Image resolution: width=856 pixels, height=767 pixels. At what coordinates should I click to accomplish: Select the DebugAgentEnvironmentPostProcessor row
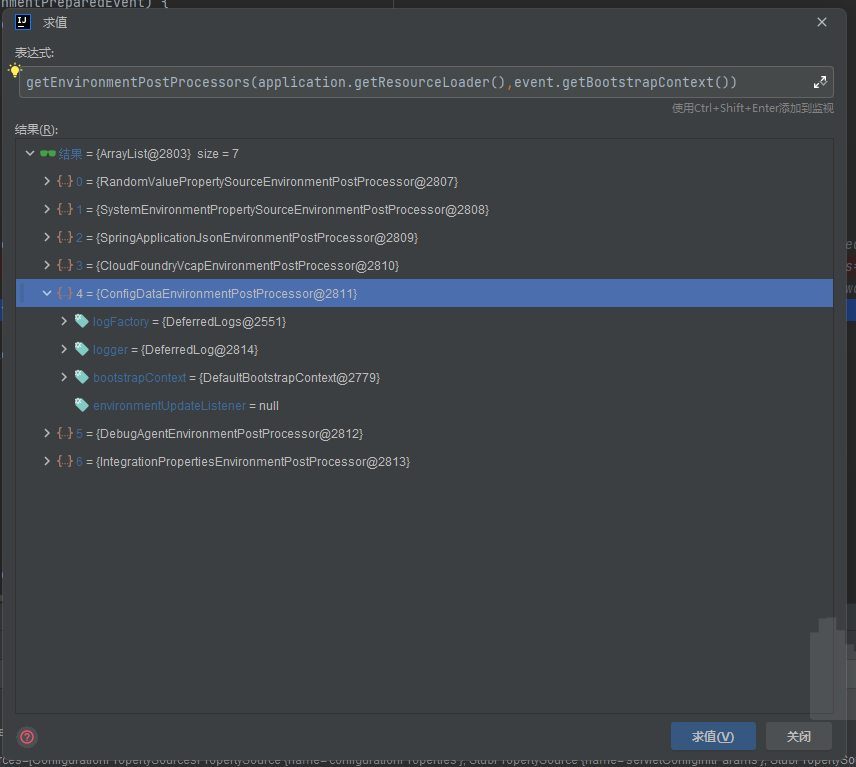(x=230, y=433)
